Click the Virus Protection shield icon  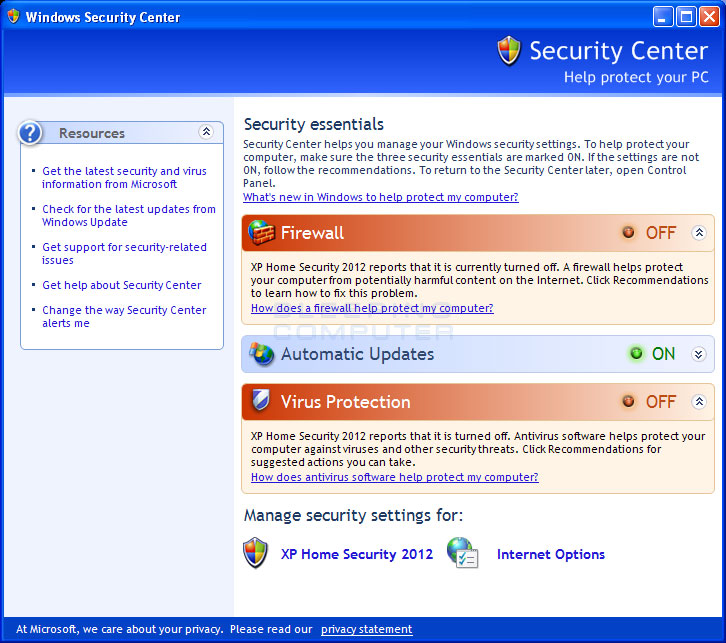tap(261, 400)
